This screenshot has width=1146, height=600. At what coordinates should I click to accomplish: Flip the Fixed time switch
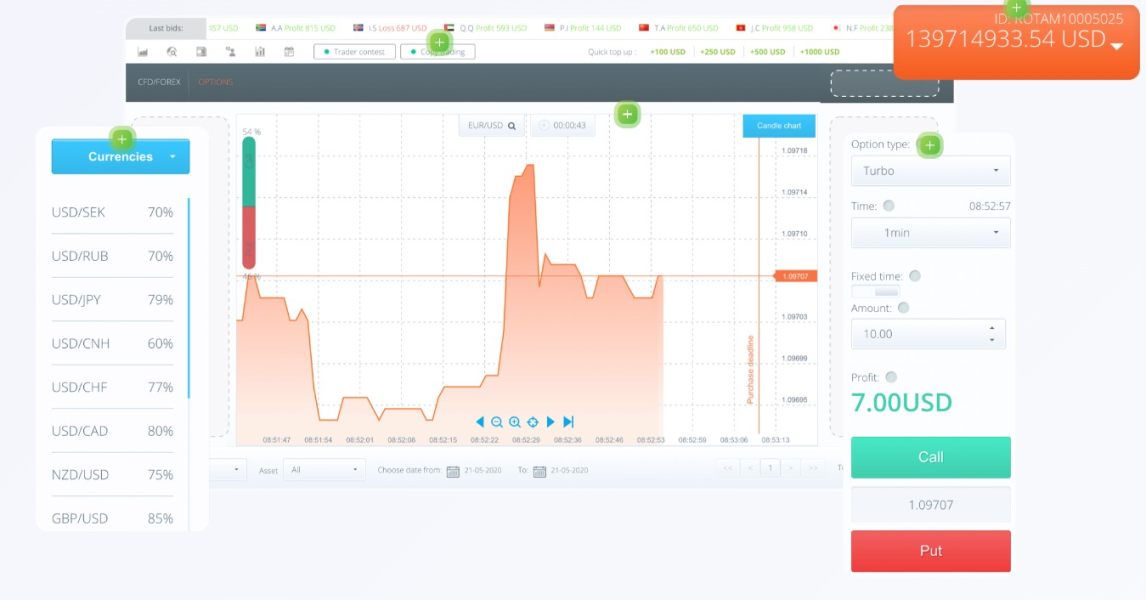pyautogui.click(x=876, y=292)
